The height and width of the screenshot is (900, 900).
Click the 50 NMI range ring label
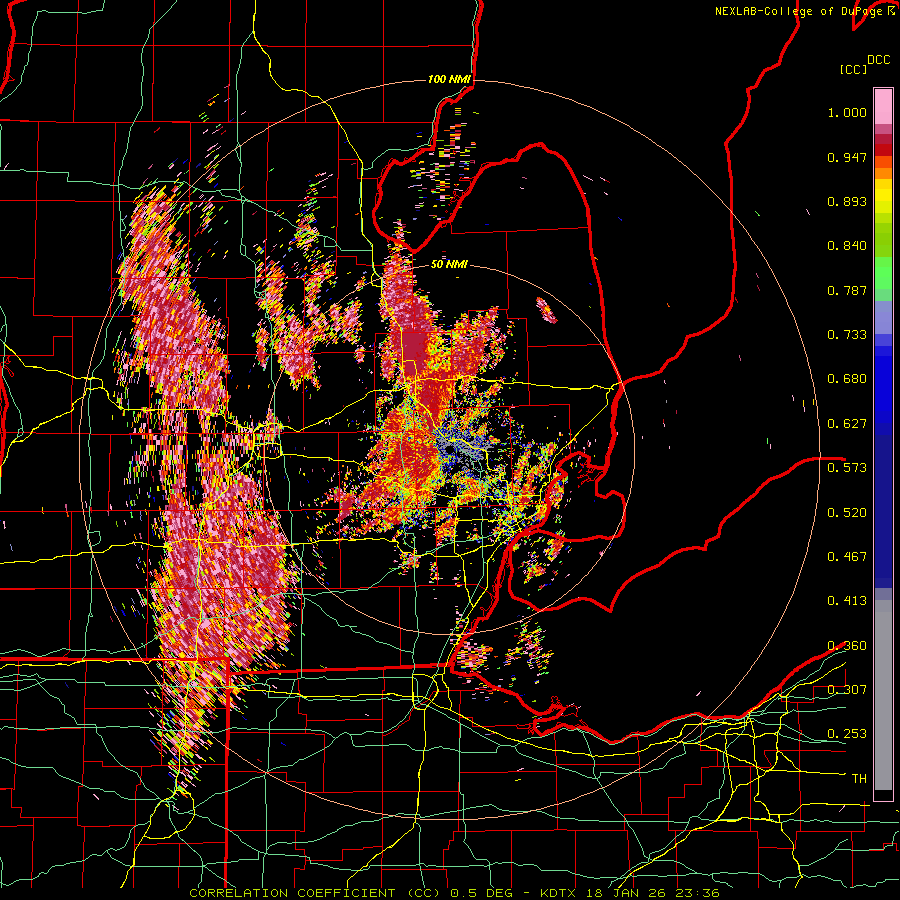(449, 264)
